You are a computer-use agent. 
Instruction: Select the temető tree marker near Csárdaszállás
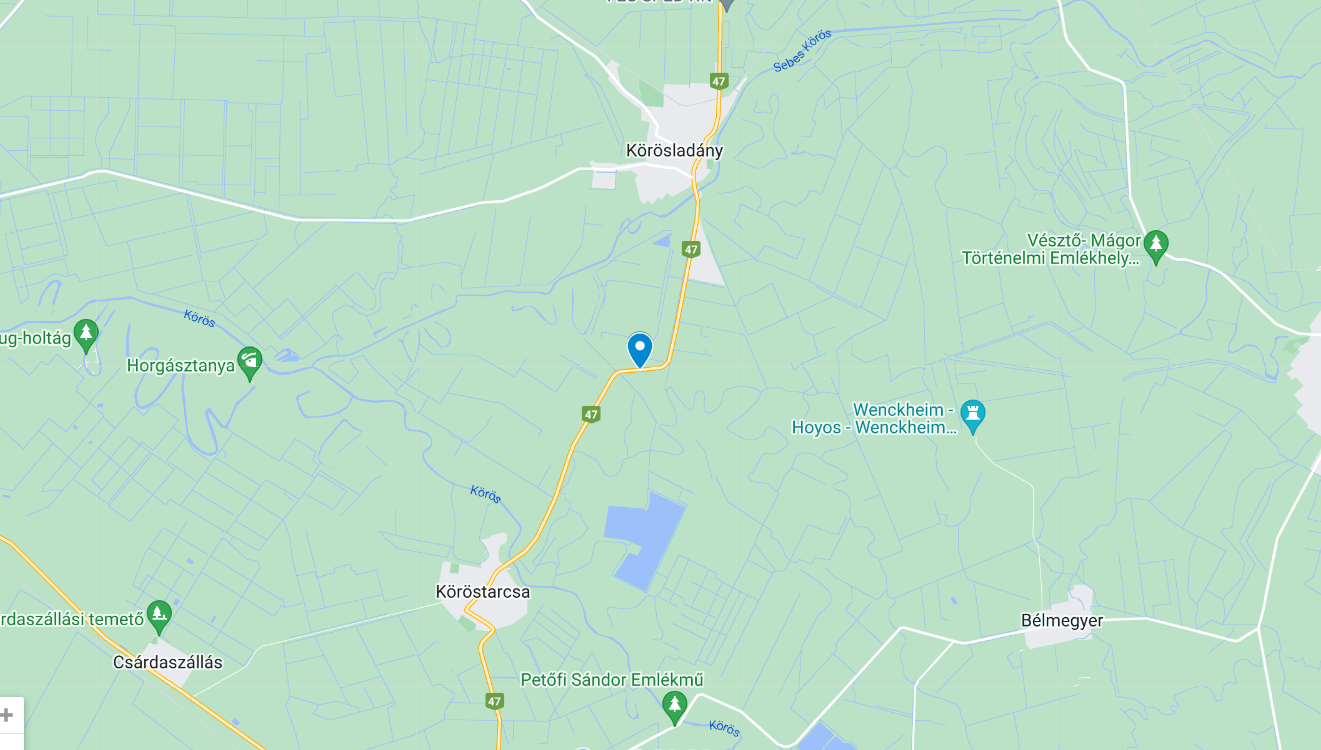click(x=159, y=616)
